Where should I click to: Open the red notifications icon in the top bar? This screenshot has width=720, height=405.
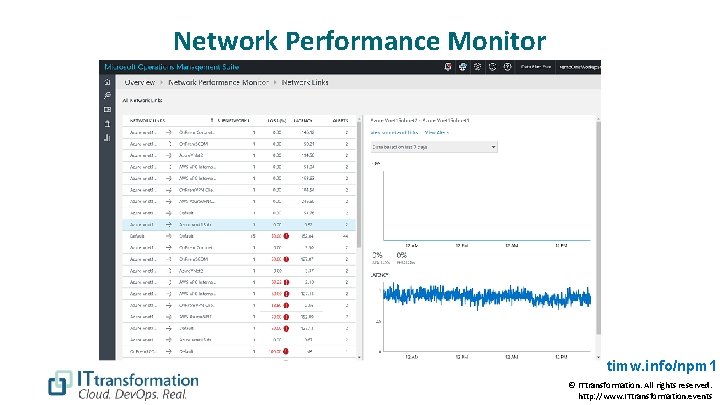(x=448, y=67)
